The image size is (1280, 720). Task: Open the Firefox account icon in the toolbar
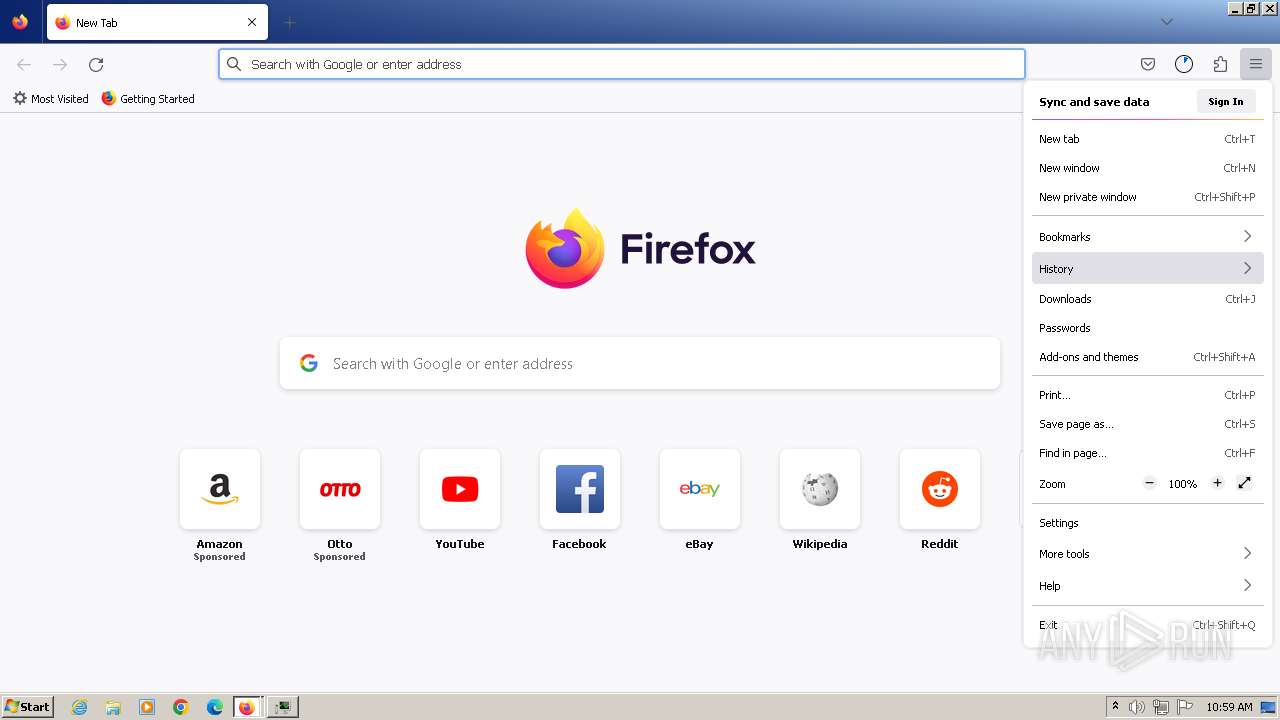pyautogui.click(x=1184, y=64)
